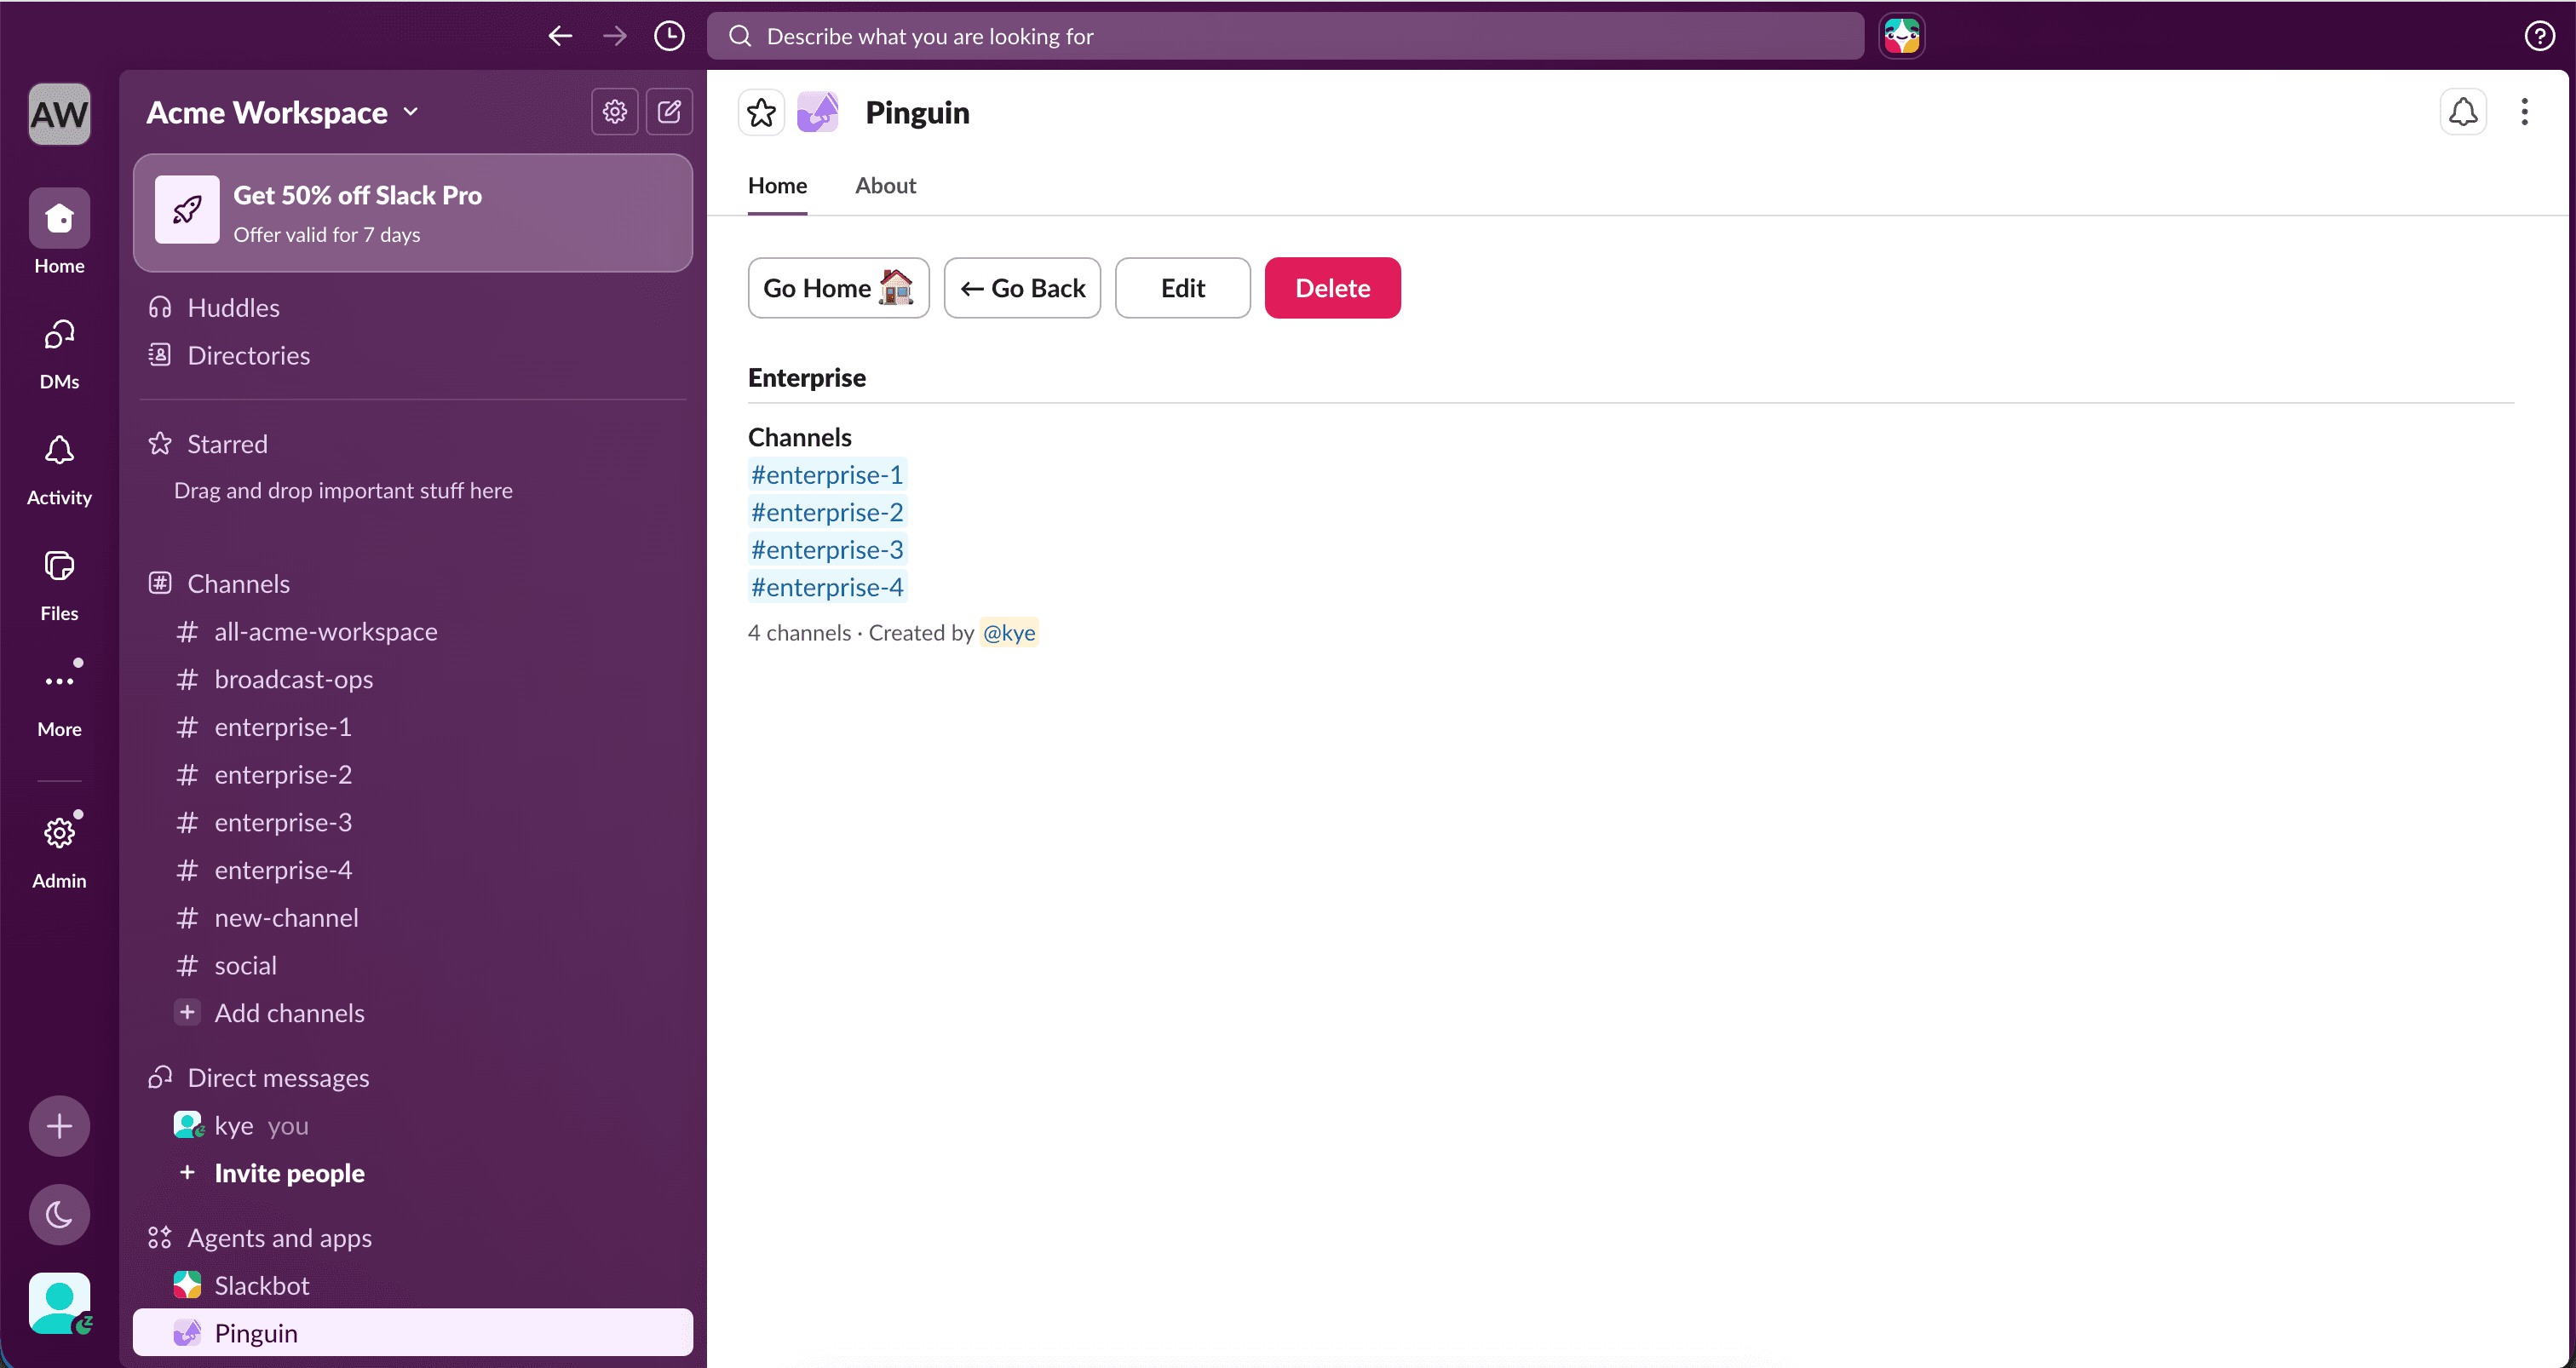Go back with the history left arrow
This screenshot has height=1368, width=2576.
pos(560,36)
